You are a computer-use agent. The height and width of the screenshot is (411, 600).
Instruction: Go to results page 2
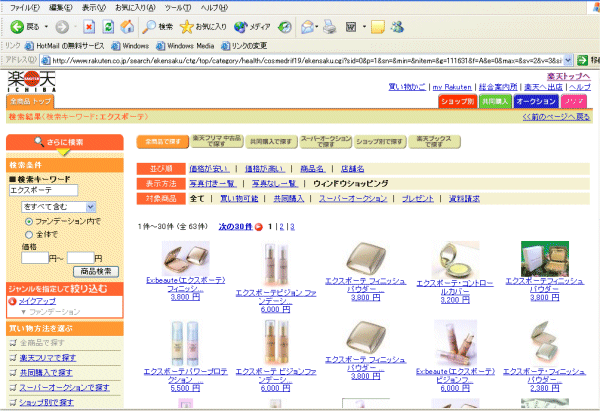click(282, 227)
